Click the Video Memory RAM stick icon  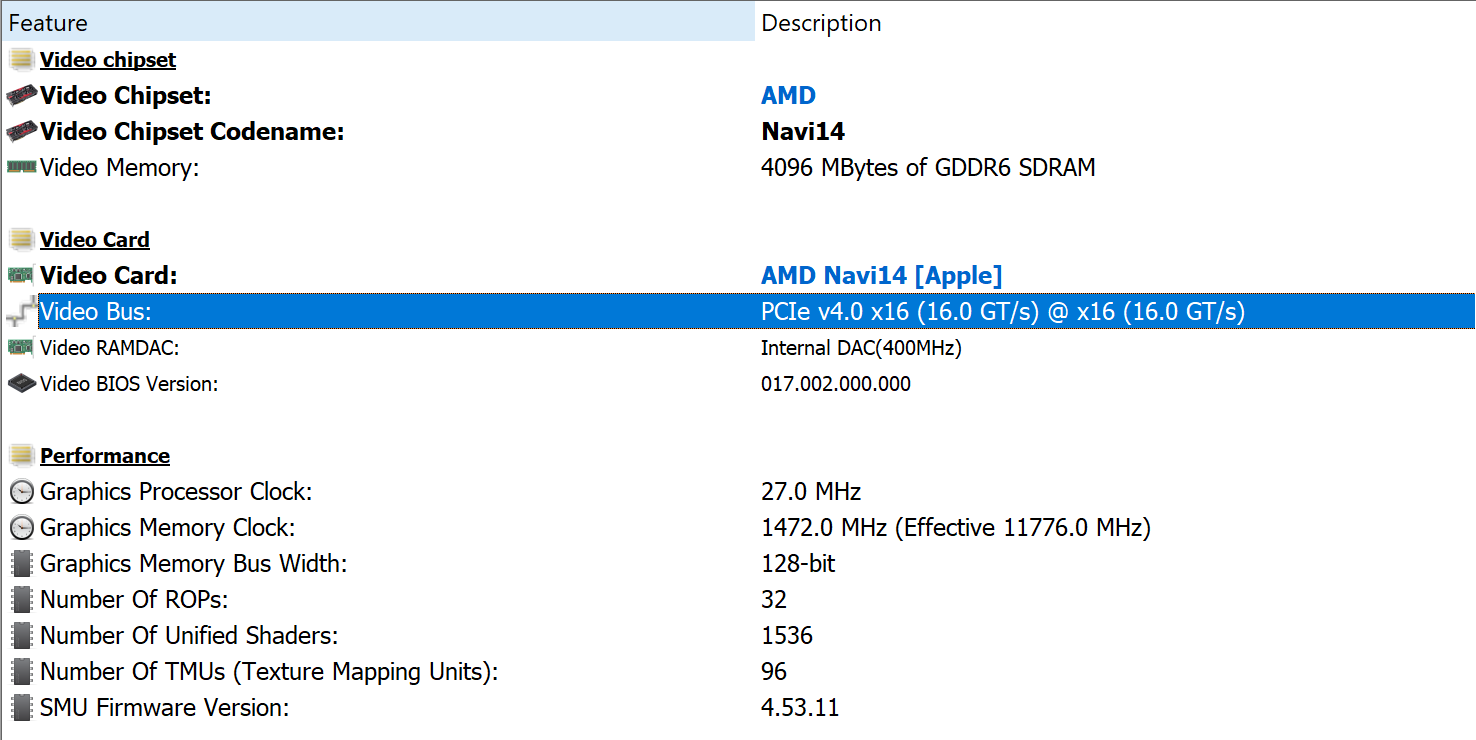[22, 168]
